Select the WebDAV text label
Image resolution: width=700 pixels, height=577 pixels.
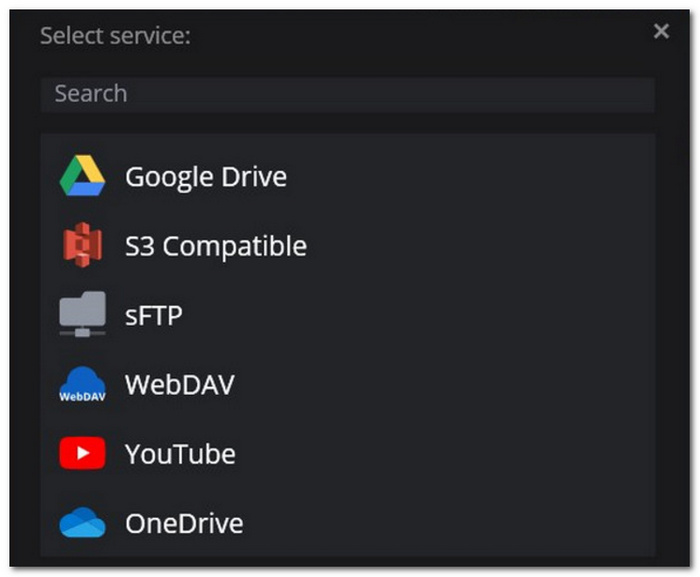click(179, 385)
